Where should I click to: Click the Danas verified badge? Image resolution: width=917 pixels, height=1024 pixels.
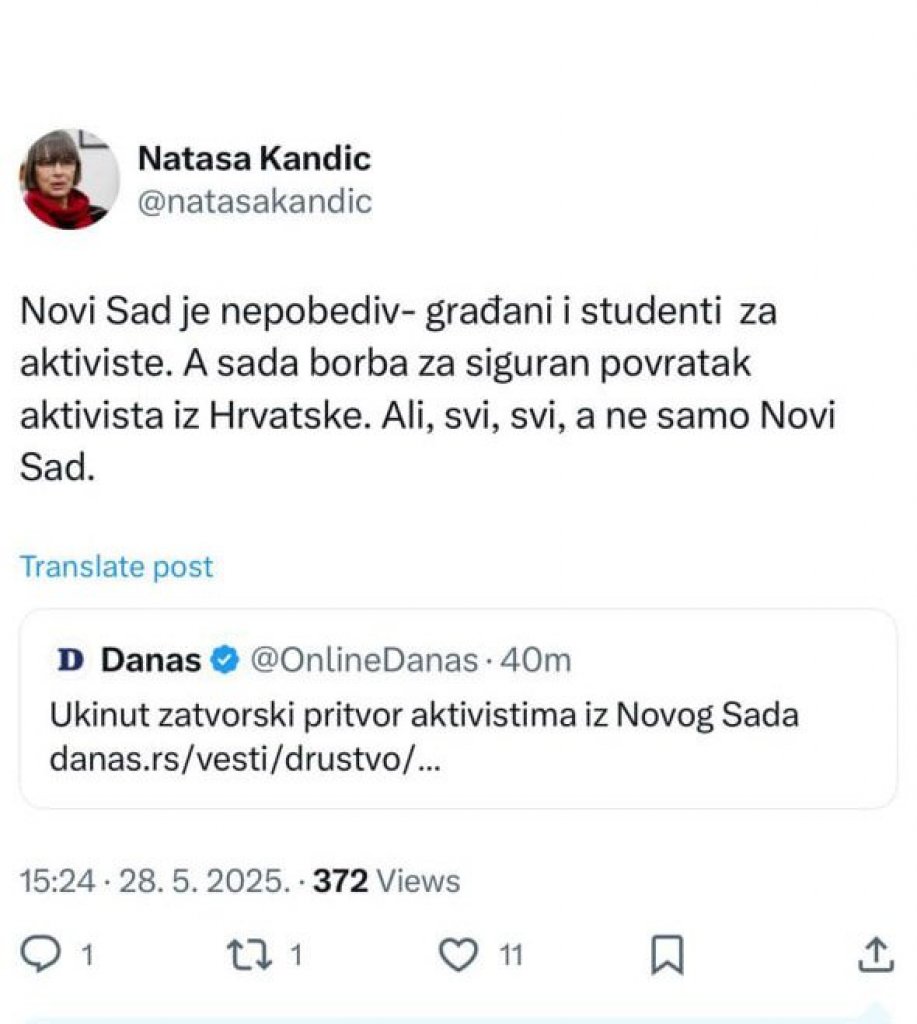226,660
